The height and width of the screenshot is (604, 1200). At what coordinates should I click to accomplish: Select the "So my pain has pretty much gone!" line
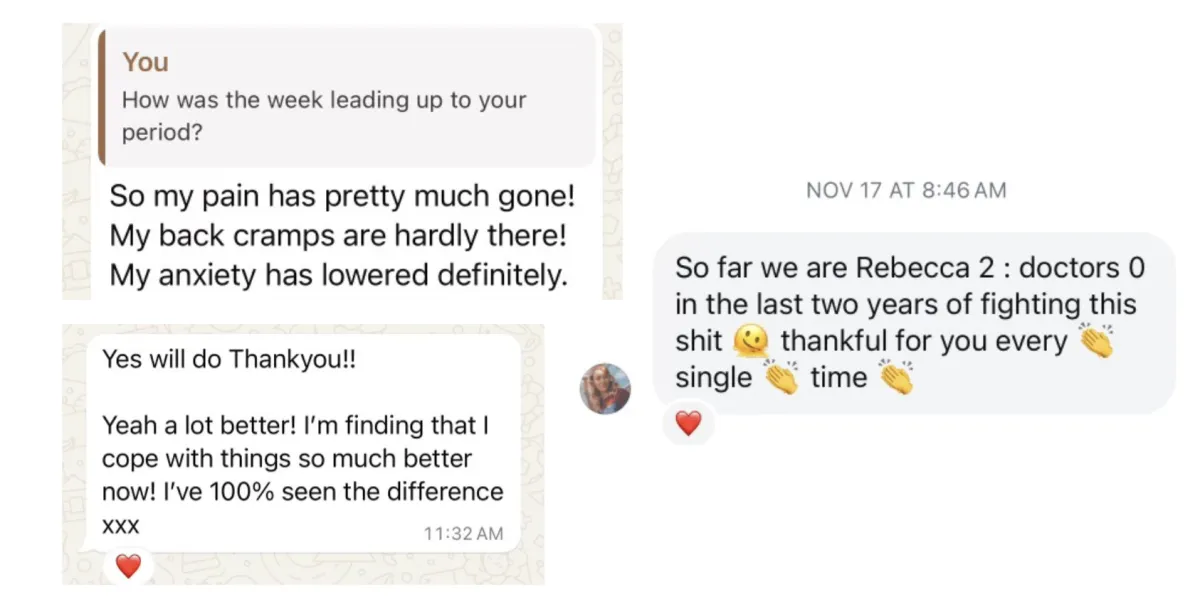click(x=342, y=194)
